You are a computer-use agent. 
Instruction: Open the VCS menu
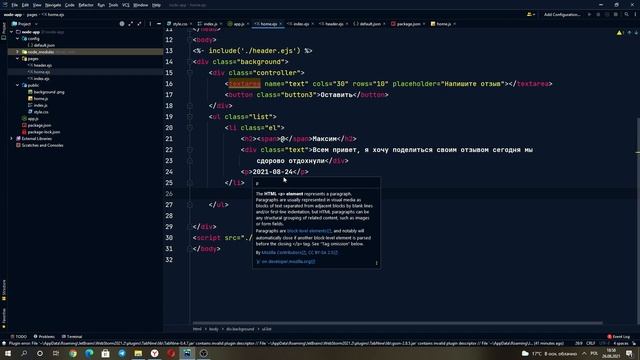pos(126,5)
